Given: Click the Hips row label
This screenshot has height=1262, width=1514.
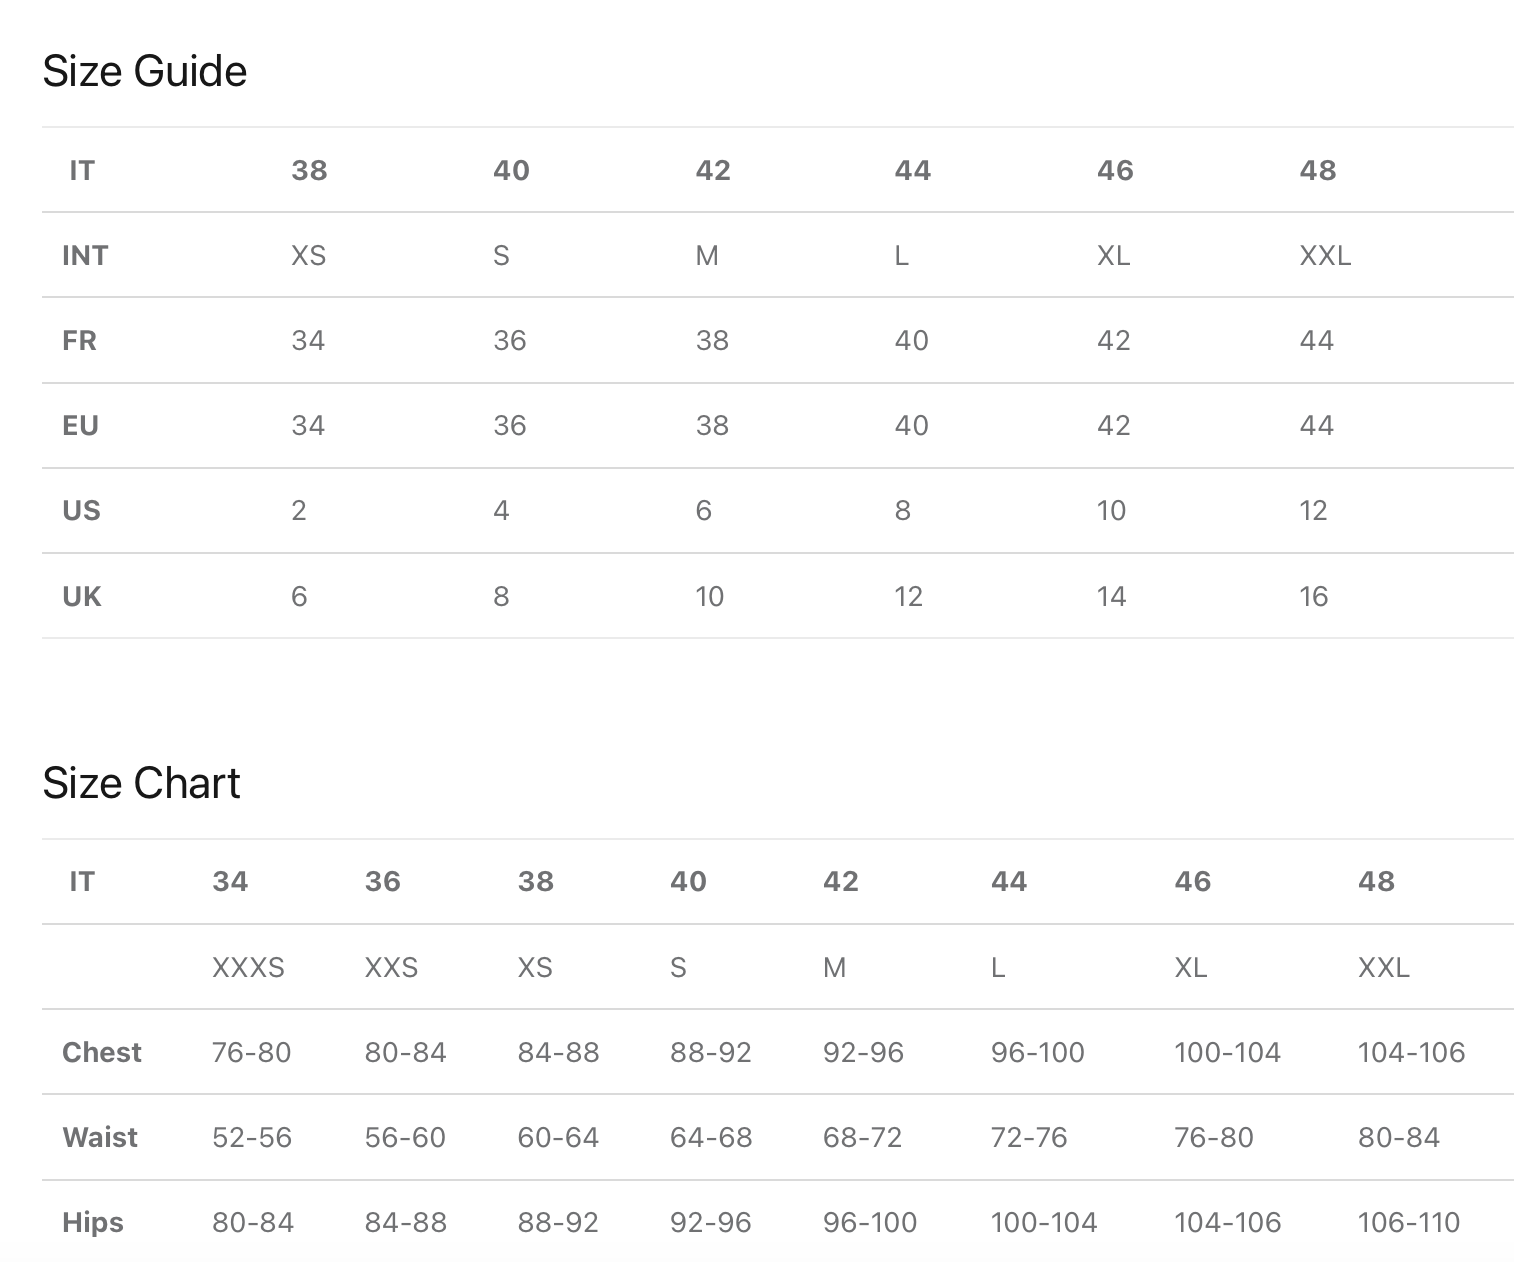Looking at the screenshot, I should (93, 1223).
